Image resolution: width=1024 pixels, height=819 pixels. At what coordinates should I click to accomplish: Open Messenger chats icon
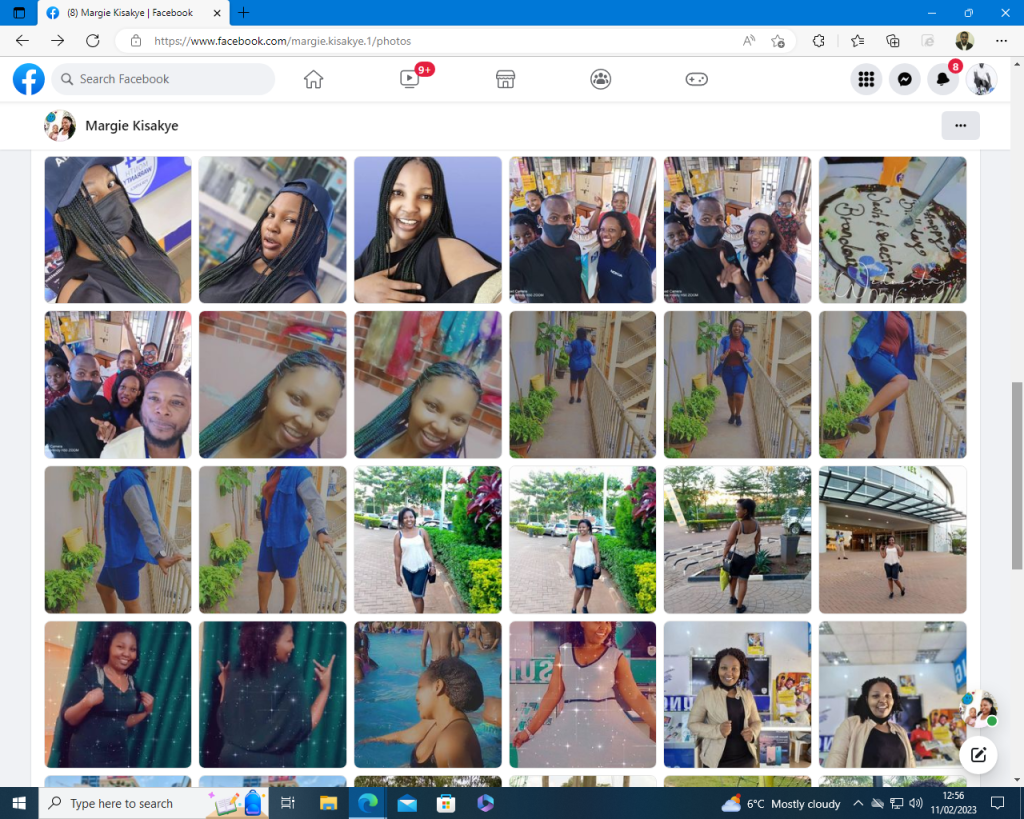point(904,79)
